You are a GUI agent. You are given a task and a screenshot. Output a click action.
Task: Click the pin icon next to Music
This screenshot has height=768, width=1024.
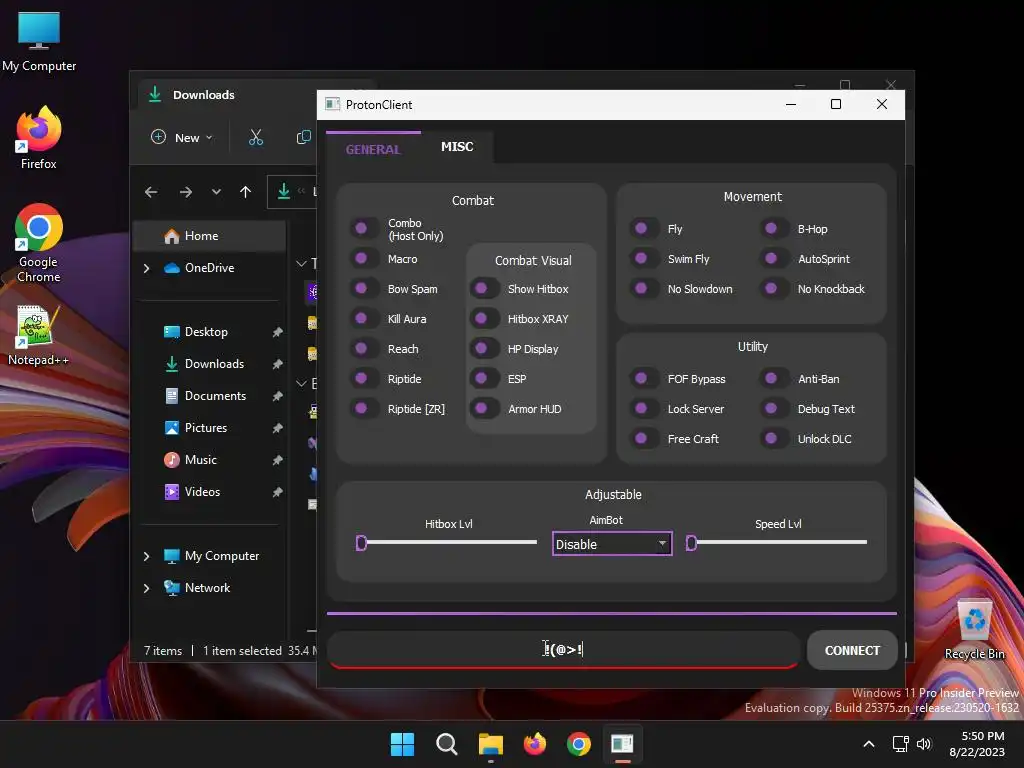click(278, 460)
